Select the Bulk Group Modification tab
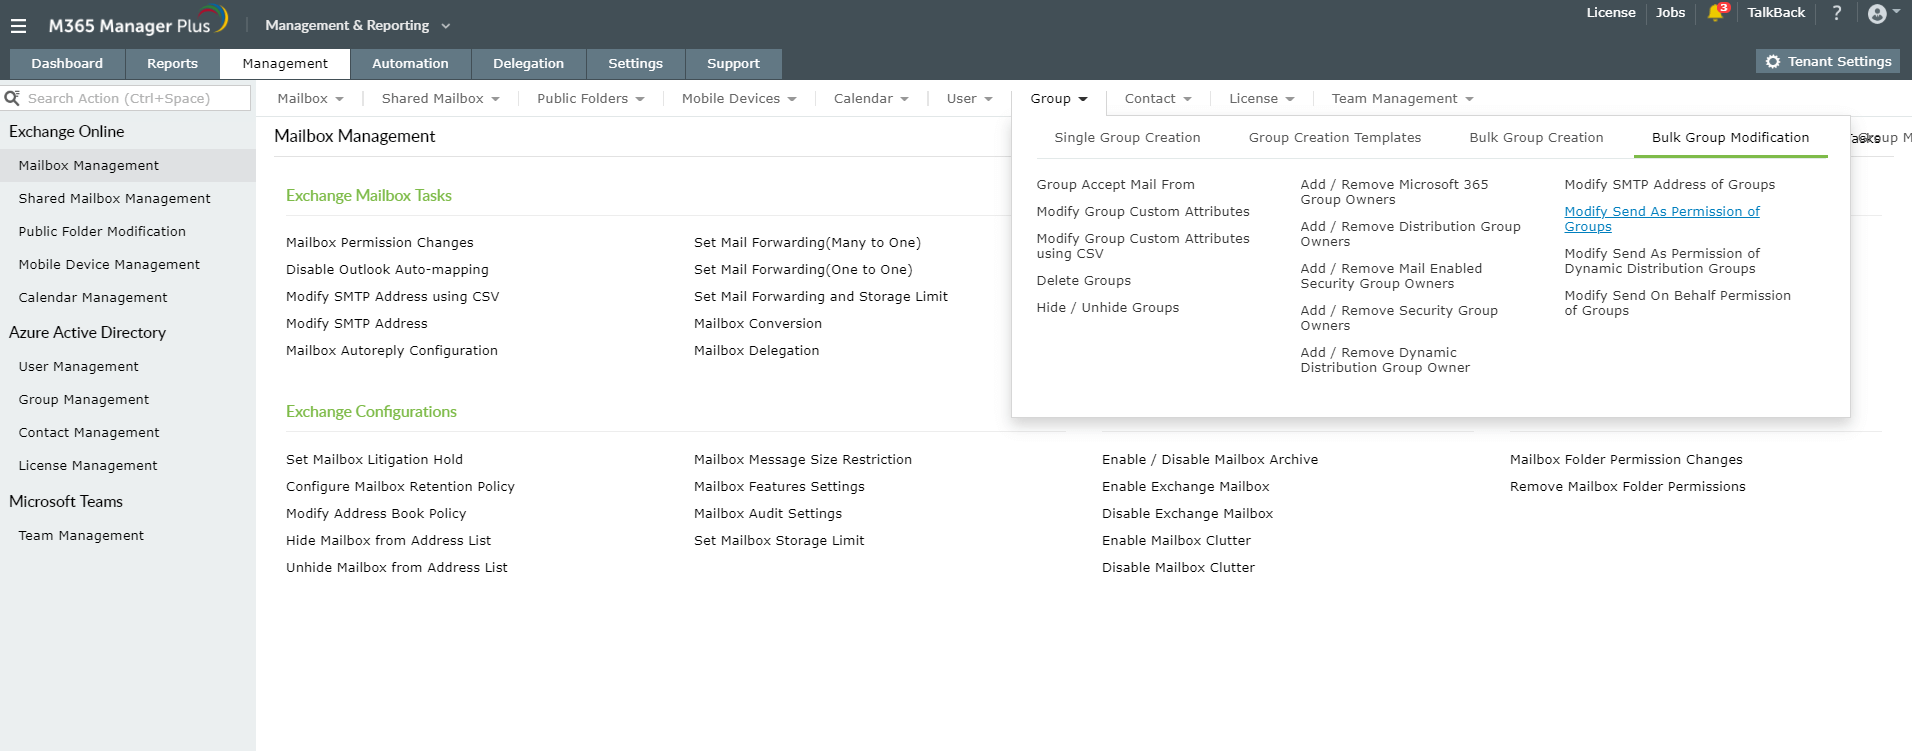The height and width of the screenshot is (751, 1912). [x=1731, y=138]
